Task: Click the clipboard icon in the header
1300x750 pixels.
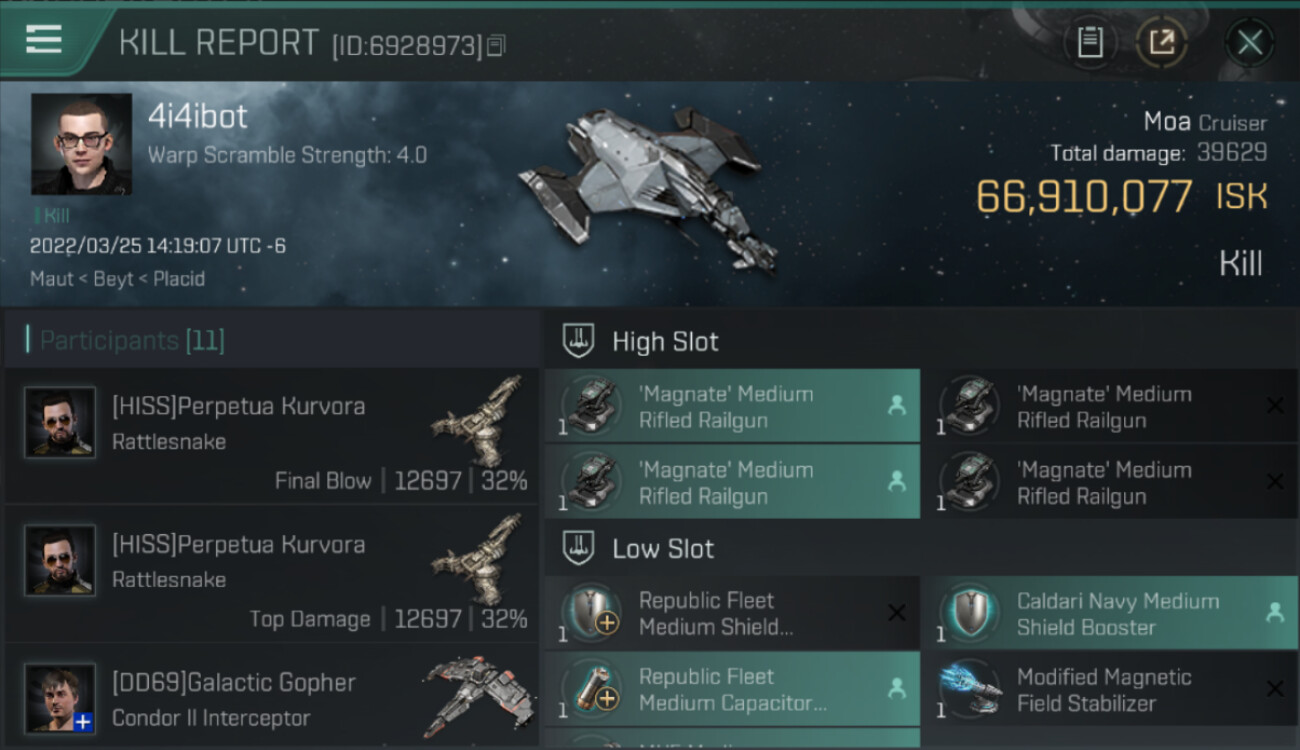Action: (1090, 42)
